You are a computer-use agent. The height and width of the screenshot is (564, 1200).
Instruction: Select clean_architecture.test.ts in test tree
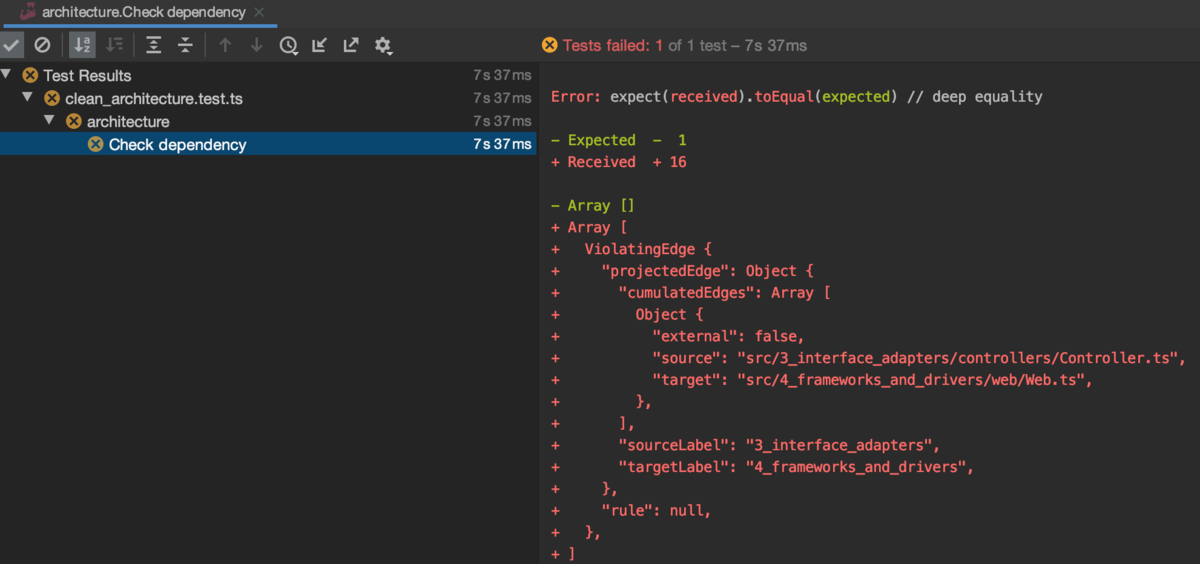(x=268, y=98)
